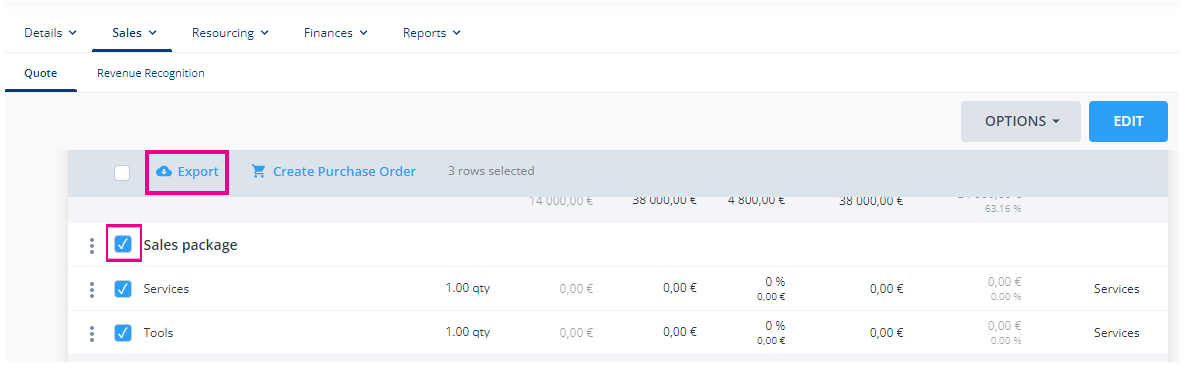Click the blue EDIT button

(1128, 121)
